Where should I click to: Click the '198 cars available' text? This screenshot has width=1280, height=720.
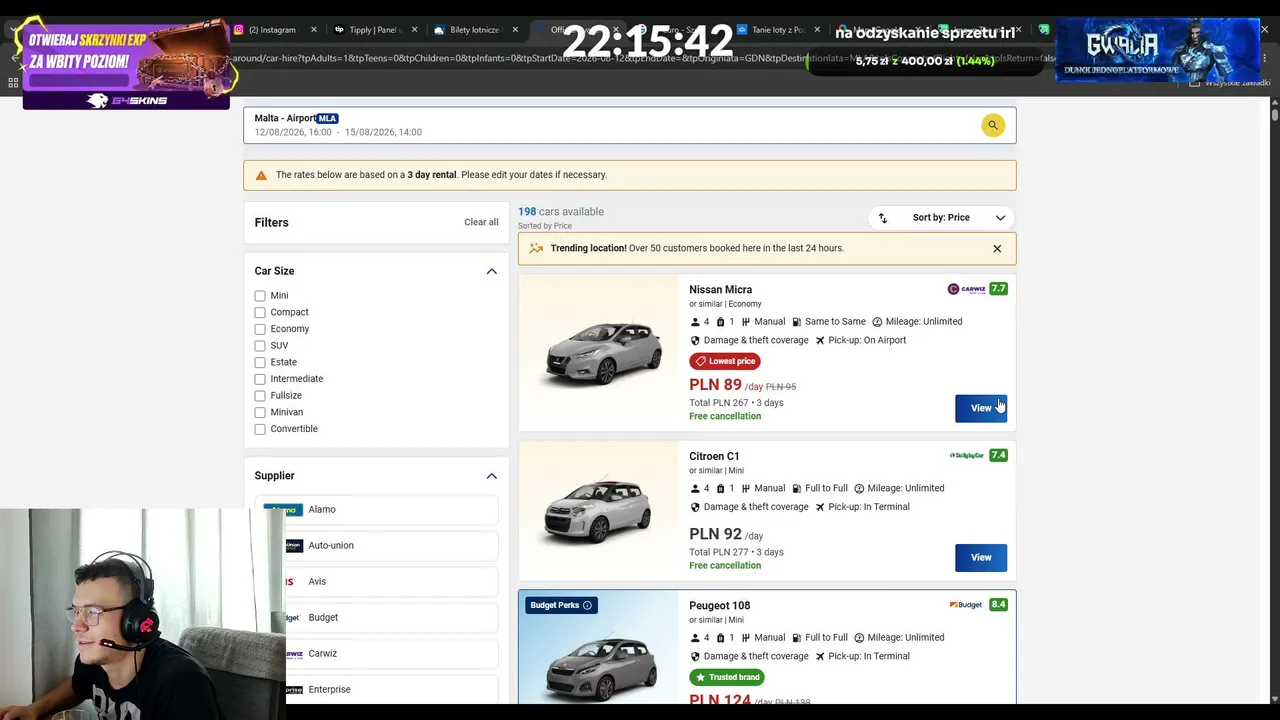(561, 212)
